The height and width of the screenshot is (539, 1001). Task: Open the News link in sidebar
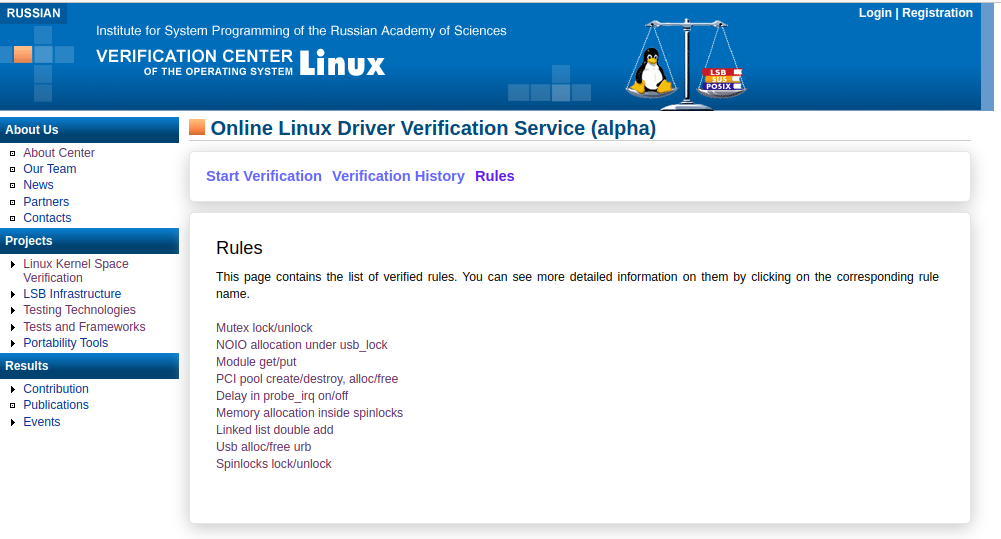click(x=38, y=185)
